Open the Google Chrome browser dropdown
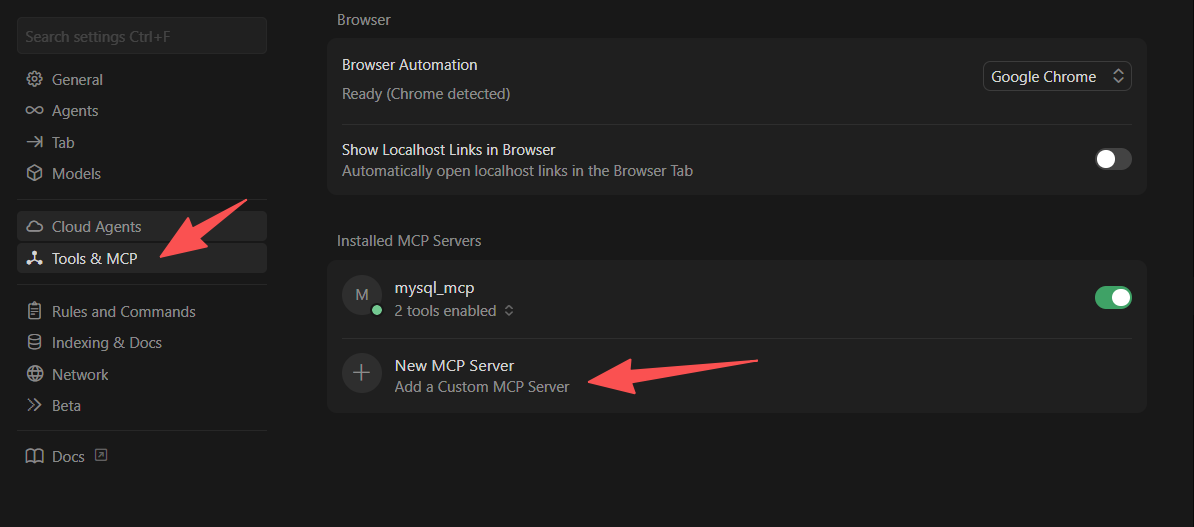The width and height of the screenshot is (1194, 527). pyautogui.click(x=1057, y=77)
